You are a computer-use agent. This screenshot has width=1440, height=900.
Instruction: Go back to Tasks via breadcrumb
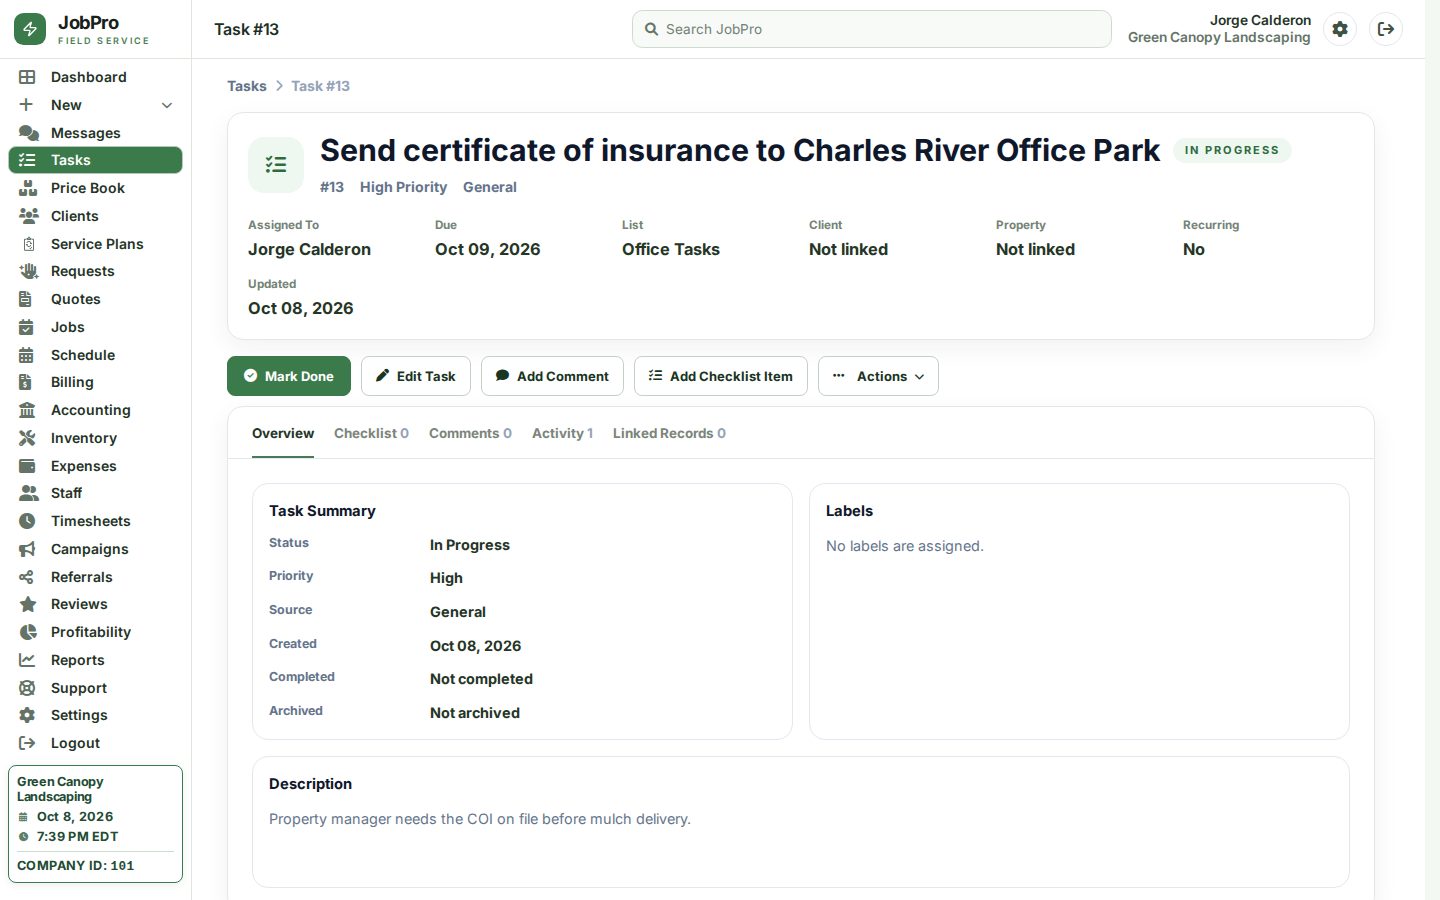point(247,86)
